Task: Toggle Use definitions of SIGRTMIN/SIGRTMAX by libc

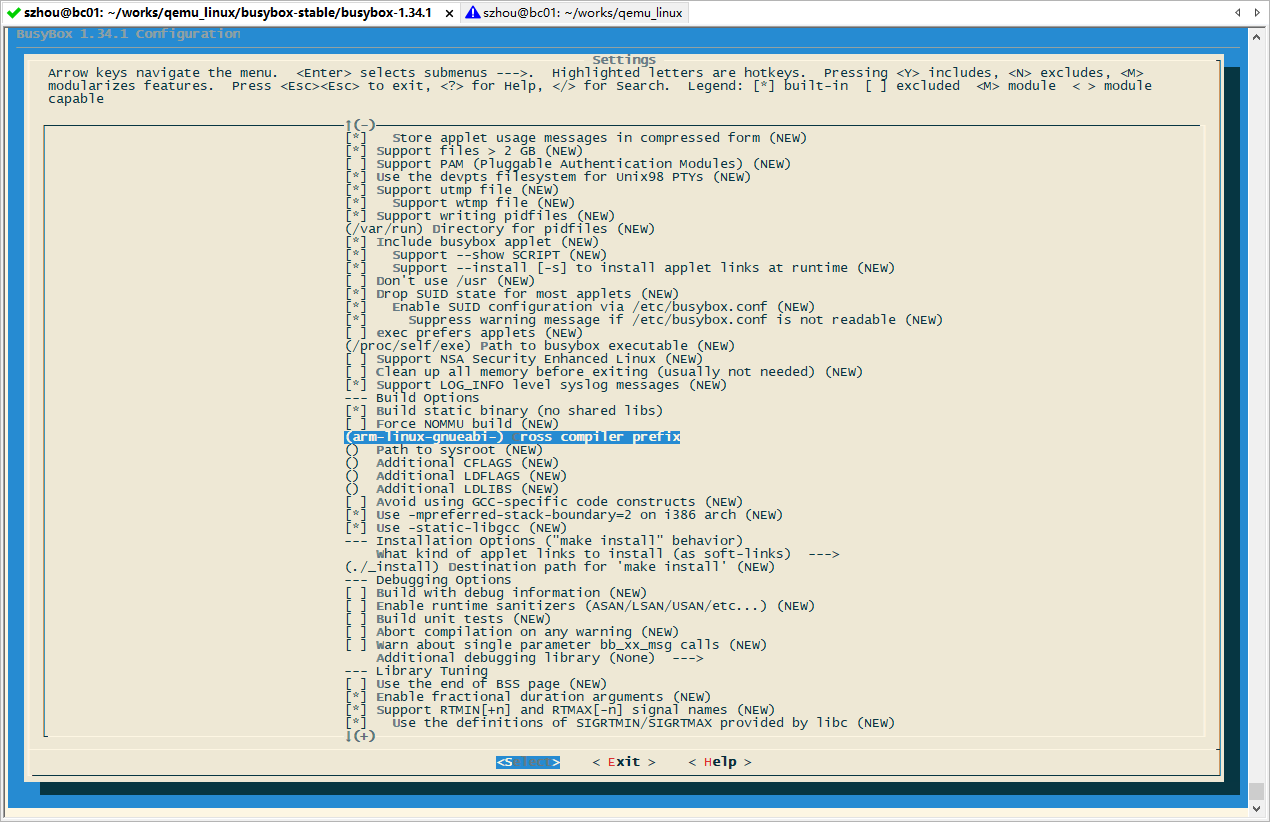Action: point(619,723)
